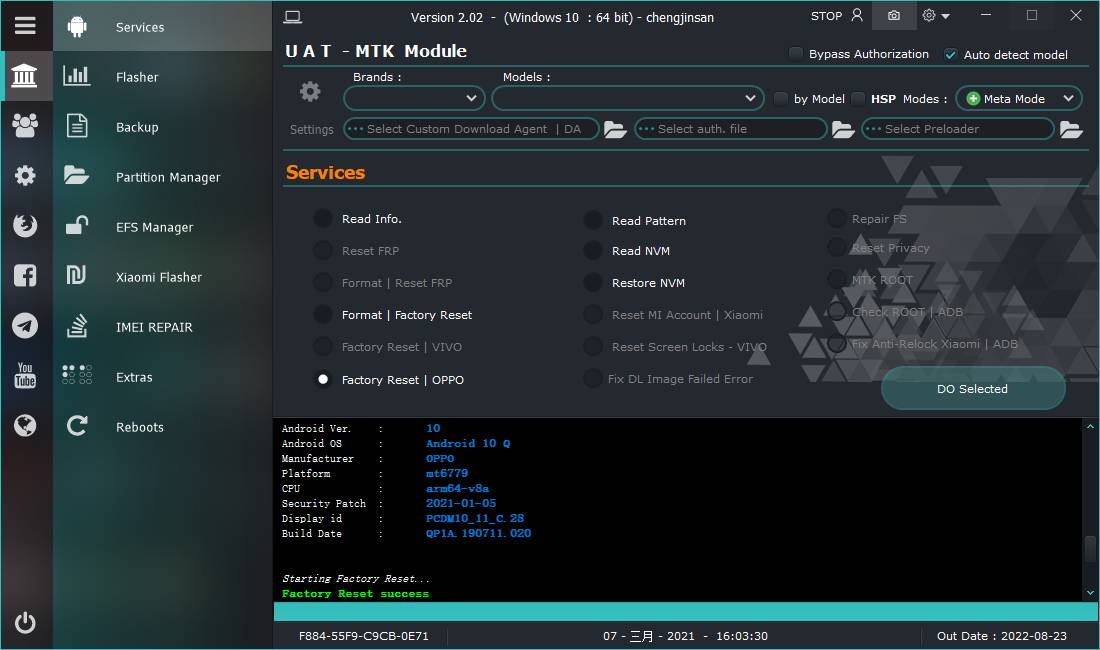Open the hamburger menu icon

point(25,26)
